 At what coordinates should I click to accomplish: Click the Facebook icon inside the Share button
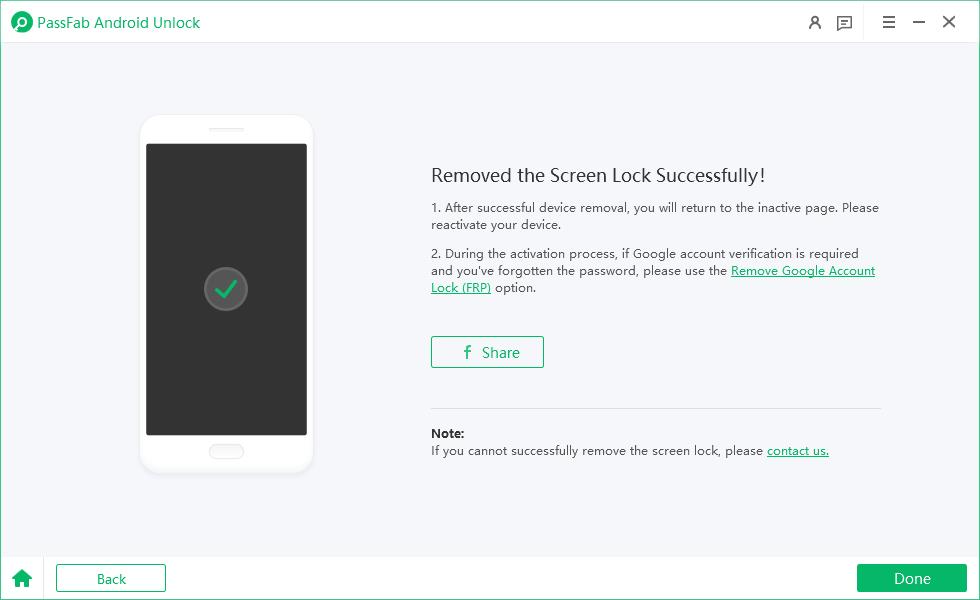pos(466,352)
